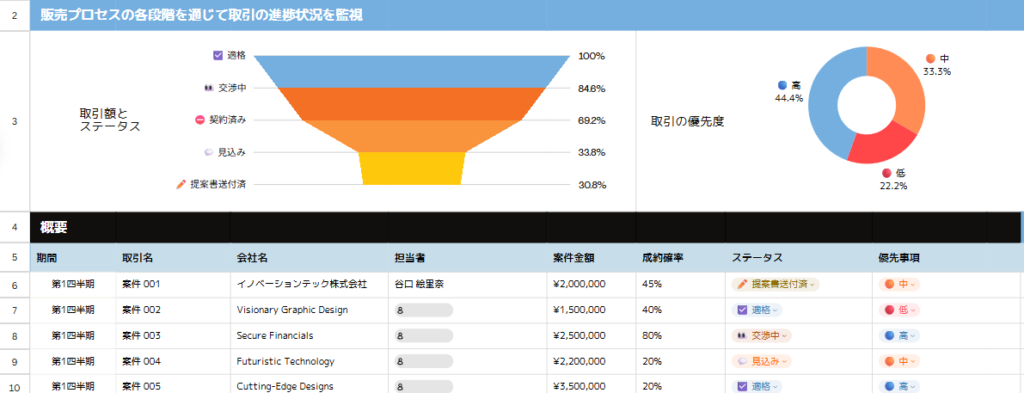Open the 提案書送付済 status dropdown for 案件 001
Viewport: 1024px width, 393px height.
point(776,284)
